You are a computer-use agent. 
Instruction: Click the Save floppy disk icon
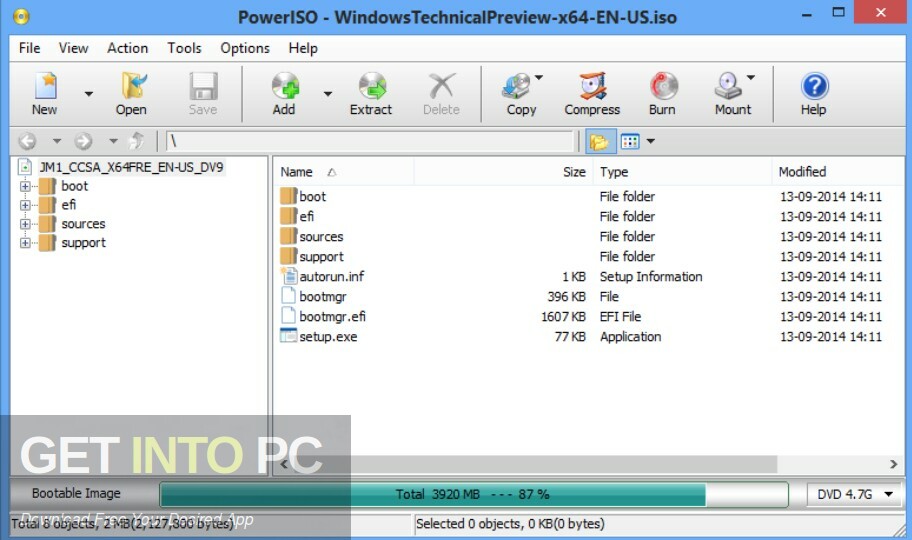coord(203,86)
